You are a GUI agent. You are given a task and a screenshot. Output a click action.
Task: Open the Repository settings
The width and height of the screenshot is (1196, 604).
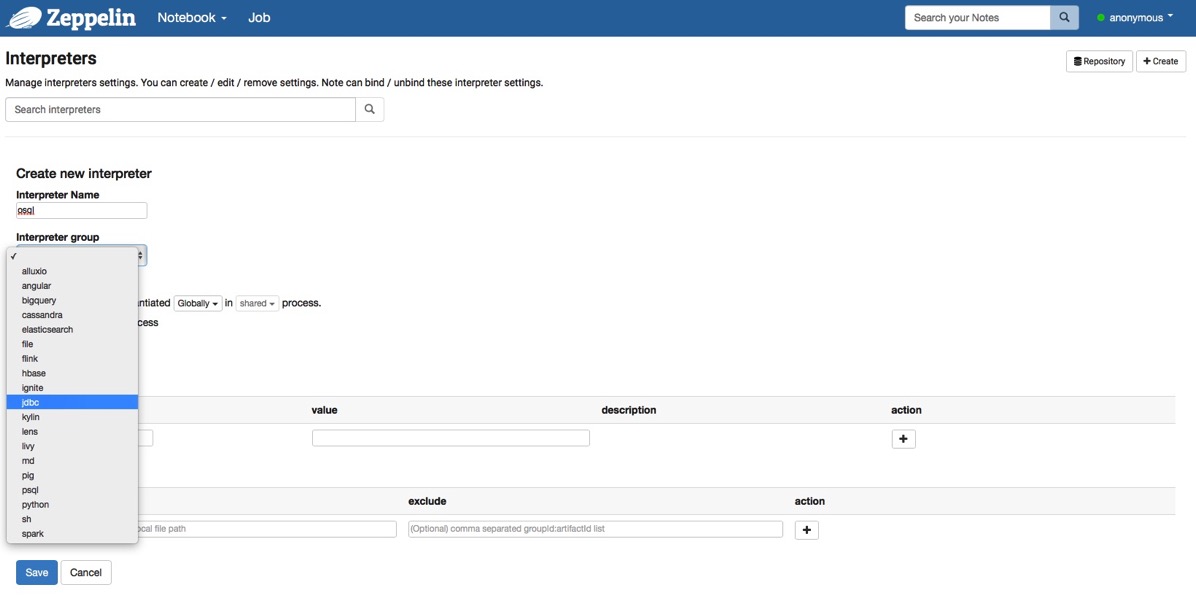pos(1099,61)
